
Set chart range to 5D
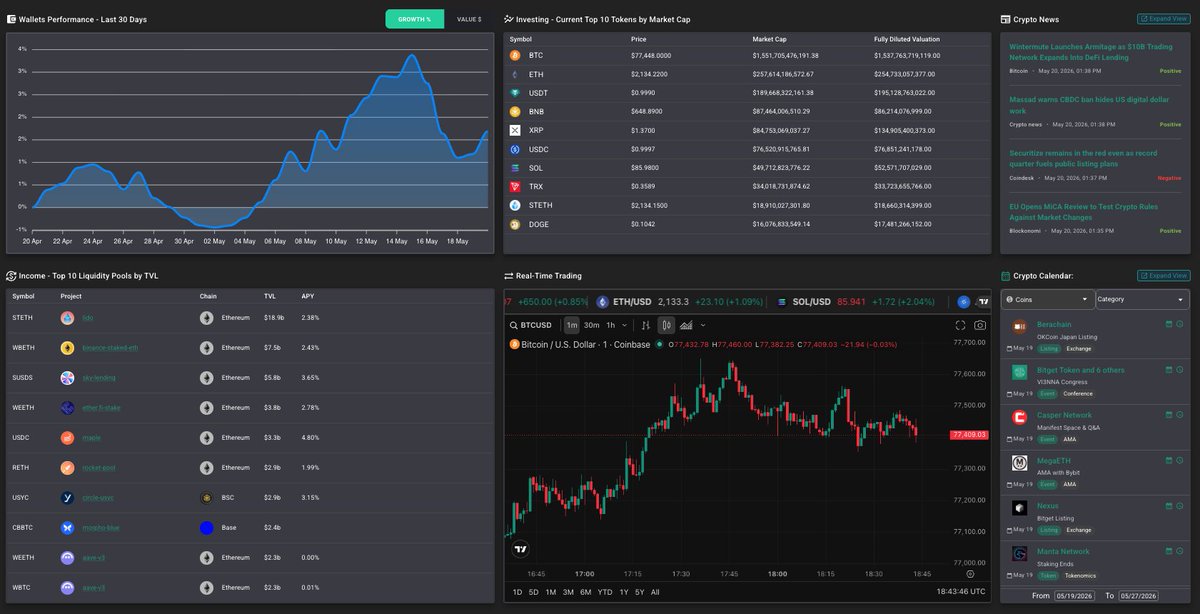534,592
